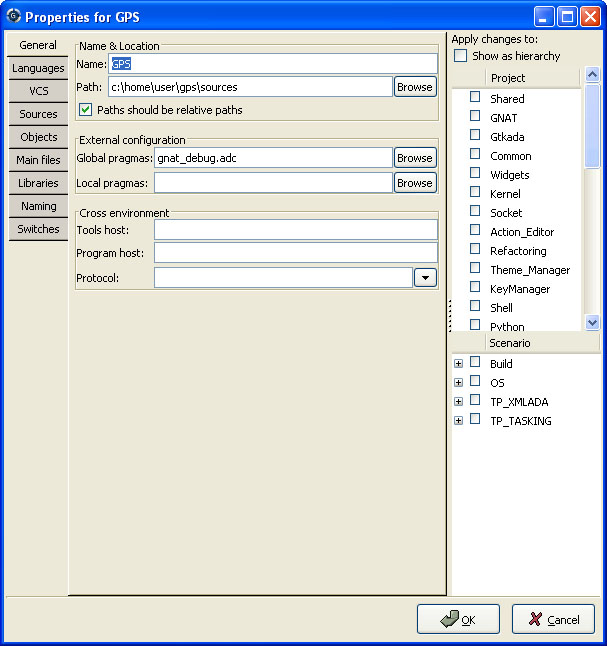Click the Global pragmas field
The image size is (607, 646).
coord(273,158)
